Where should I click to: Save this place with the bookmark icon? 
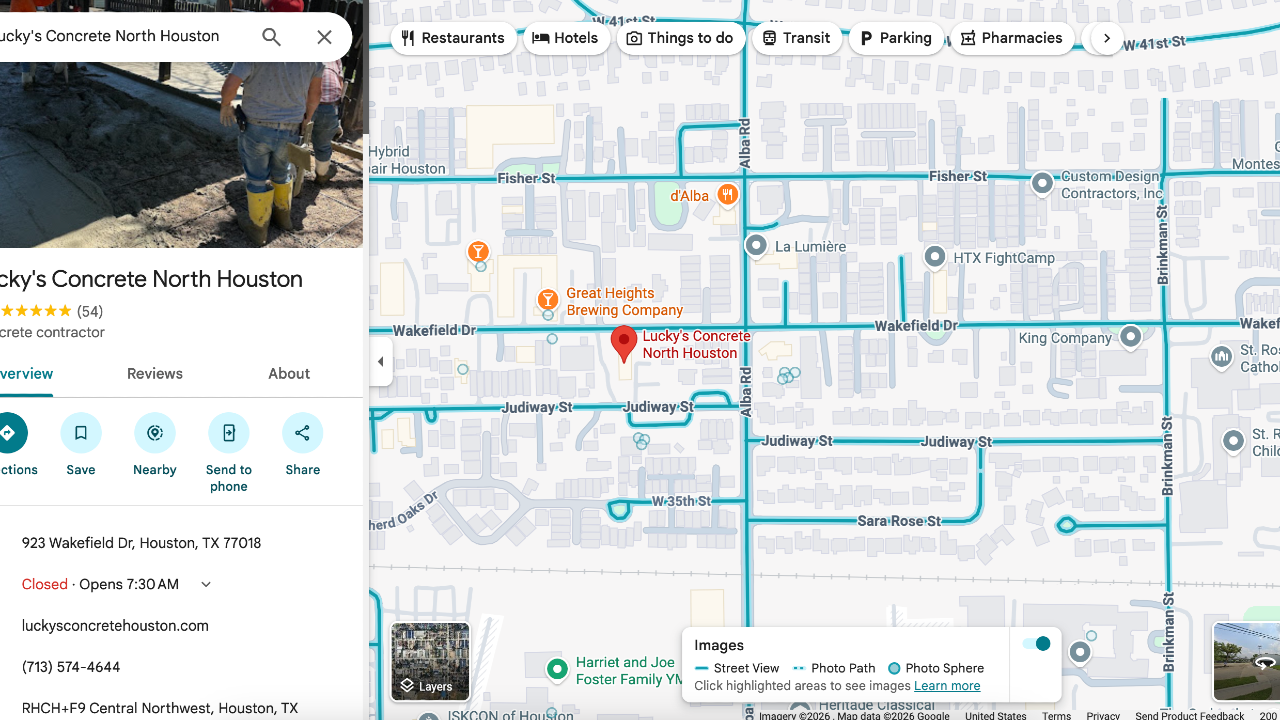coord(81,433)
